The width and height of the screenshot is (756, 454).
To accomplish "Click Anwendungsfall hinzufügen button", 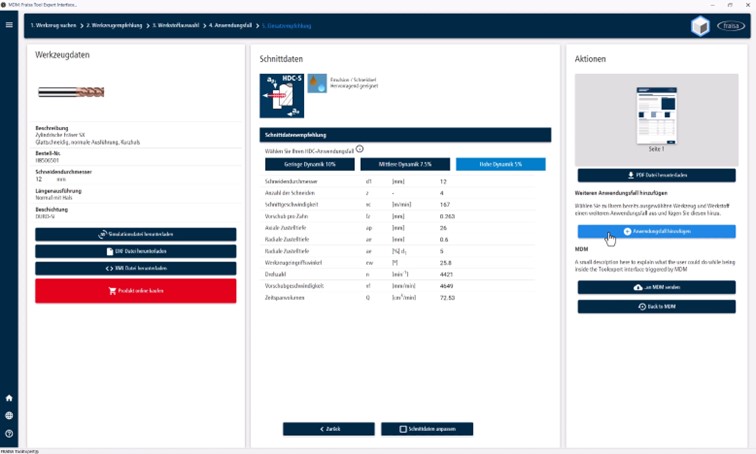I will (657, 231).
